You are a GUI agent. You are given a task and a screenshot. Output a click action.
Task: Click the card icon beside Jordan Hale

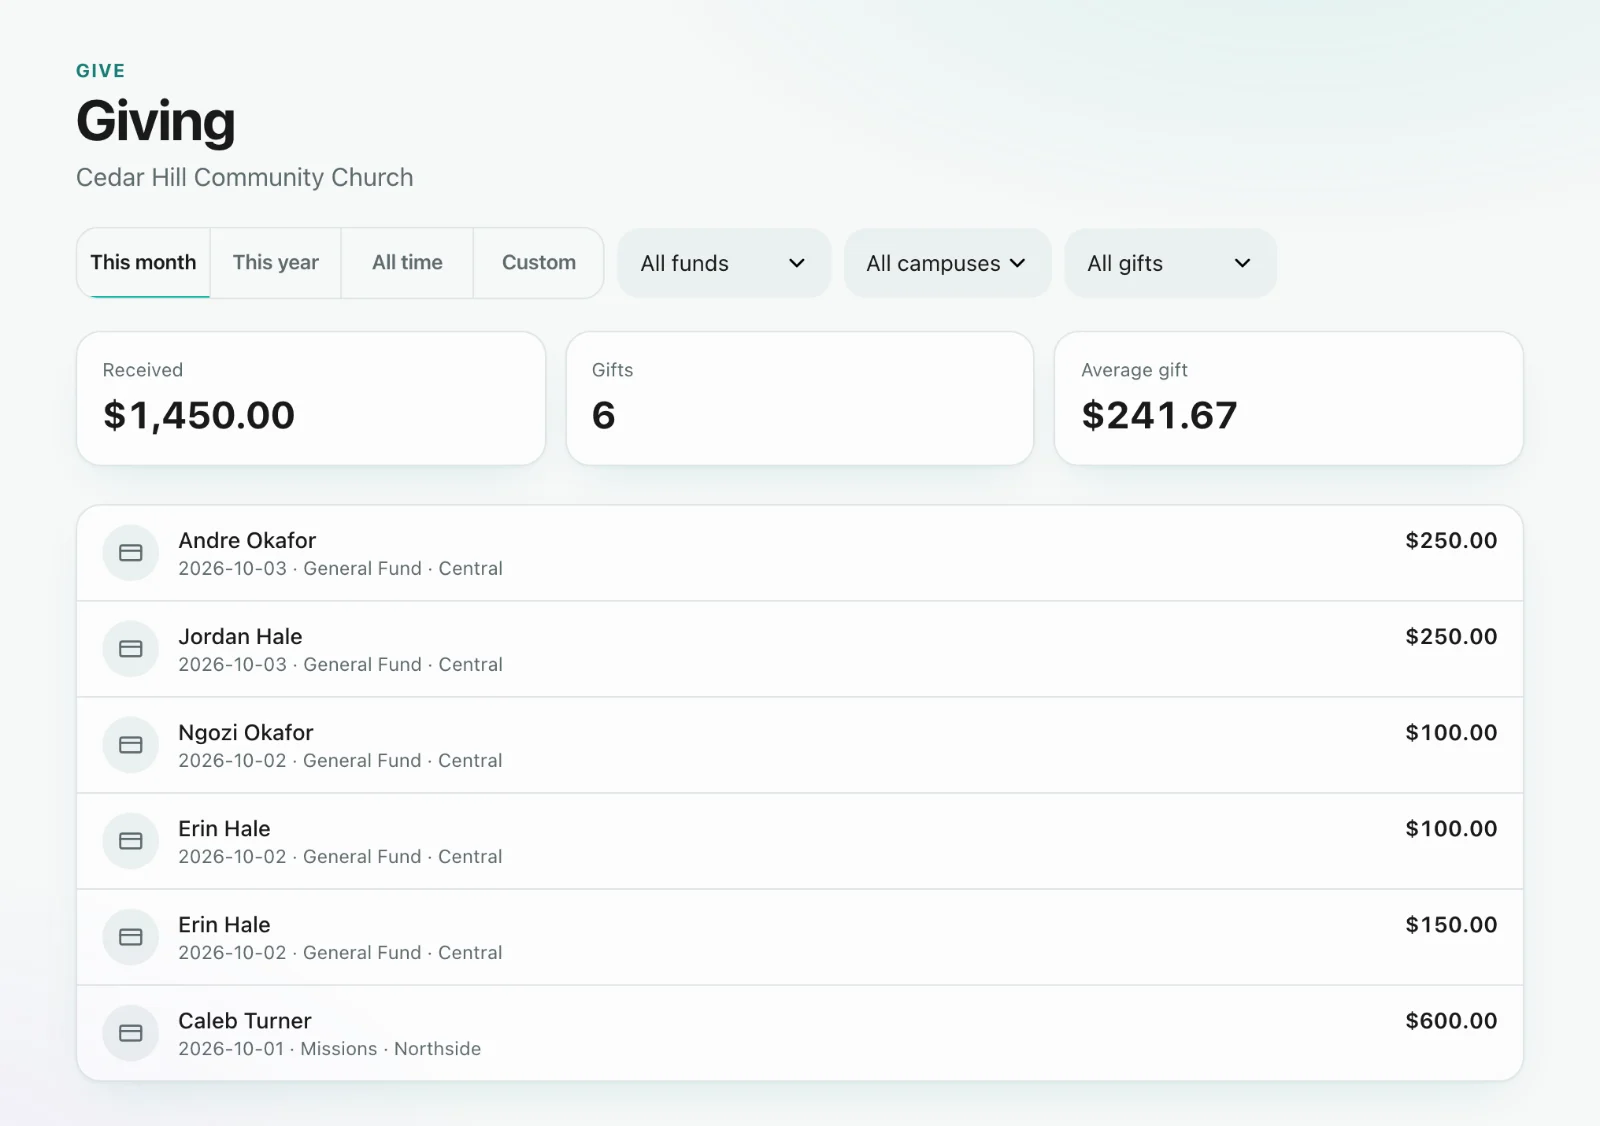coord(131,649)
